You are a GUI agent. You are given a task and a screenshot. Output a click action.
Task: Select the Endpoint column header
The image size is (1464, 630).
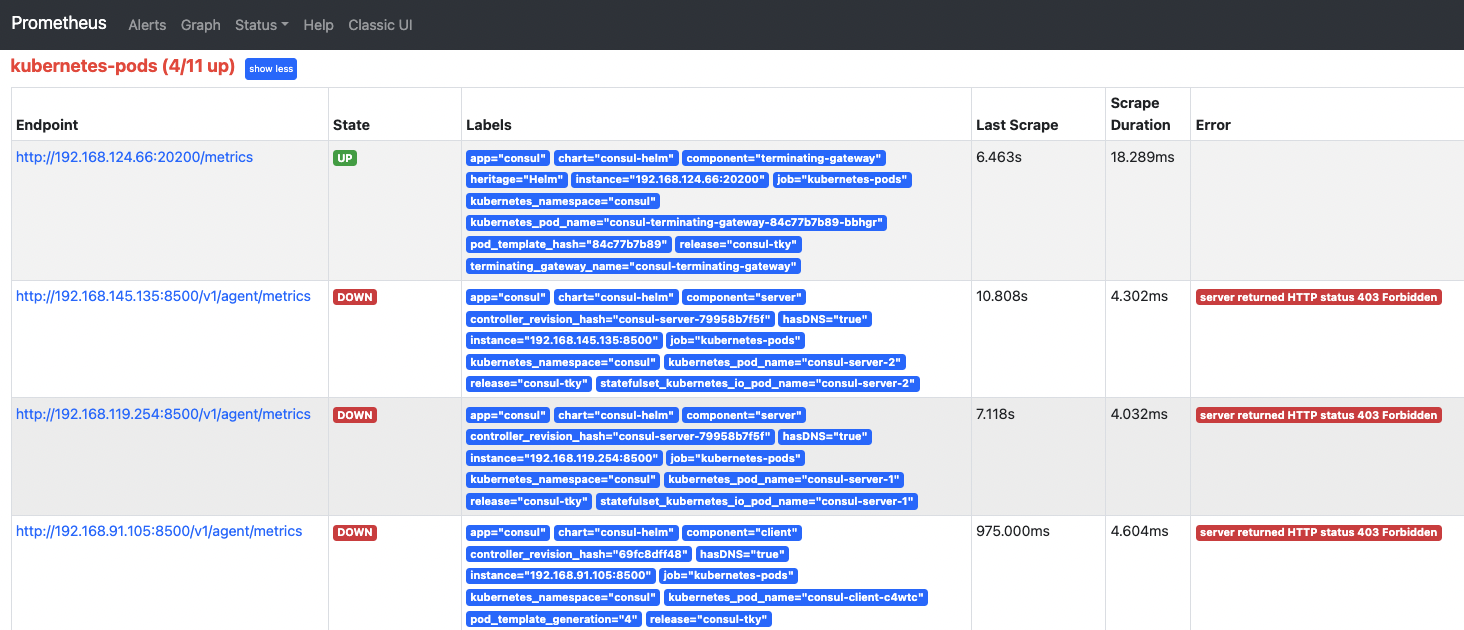(45, 124)
